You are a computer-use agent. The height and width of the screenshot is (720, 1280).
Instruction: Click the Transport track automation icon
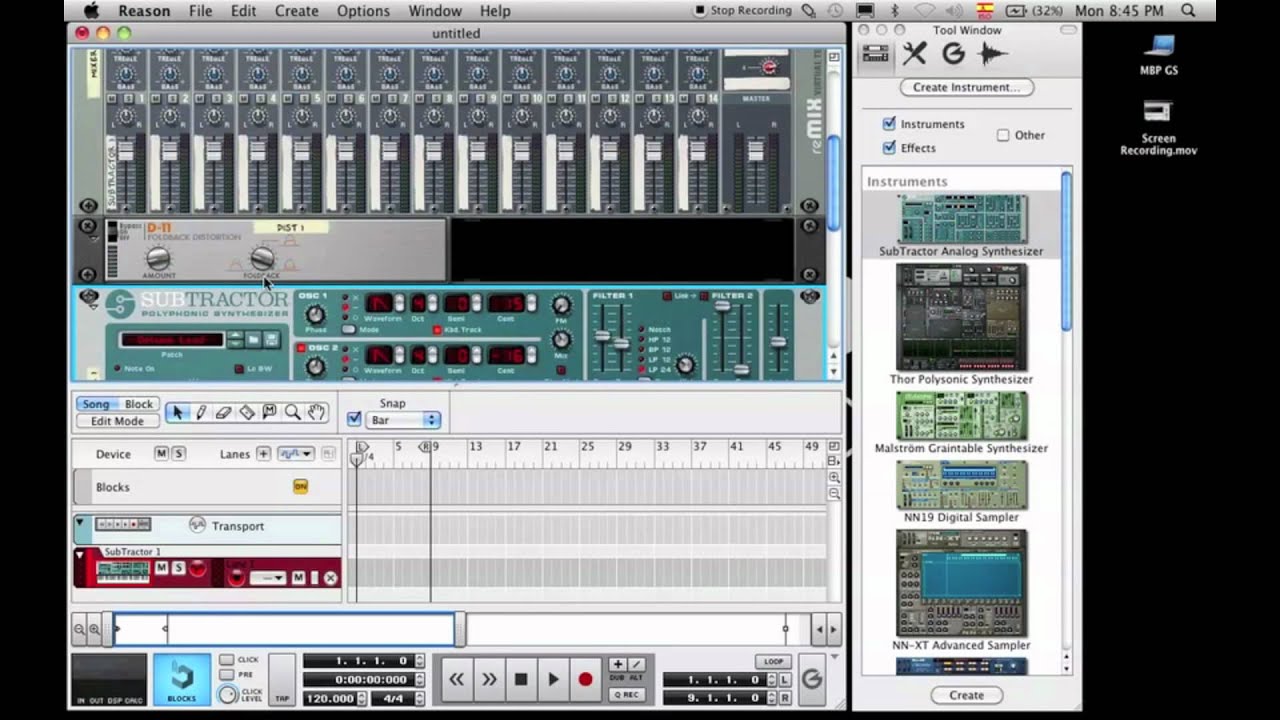tap(197, 525)
